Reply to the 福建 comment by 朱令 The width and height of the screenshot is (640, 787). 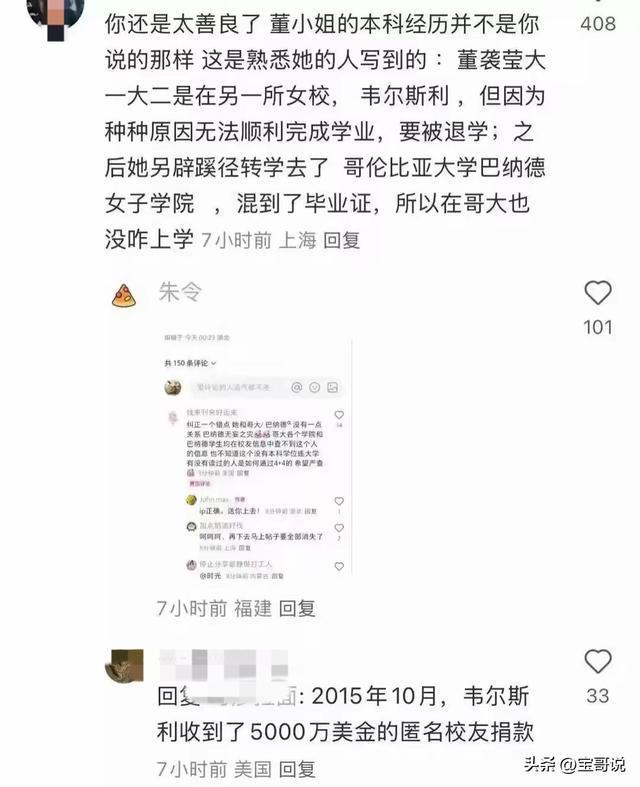pyautogui.click(x=297, y=608)
